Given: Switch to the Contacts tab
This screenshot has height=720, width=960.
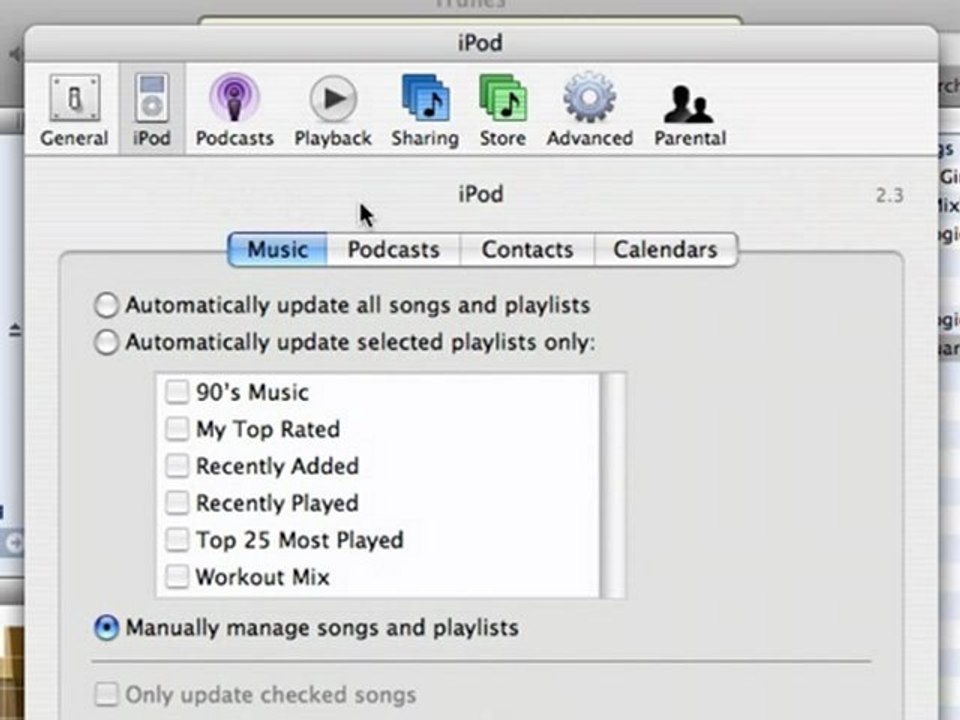Looking at the screenshot, I should coord(527,250).
